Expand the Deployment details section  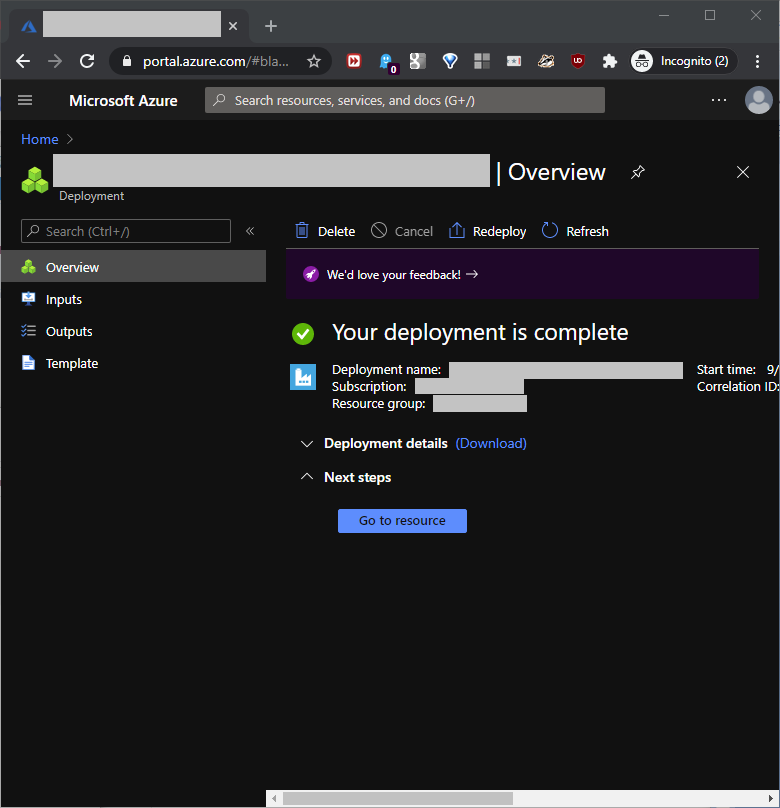374,444
